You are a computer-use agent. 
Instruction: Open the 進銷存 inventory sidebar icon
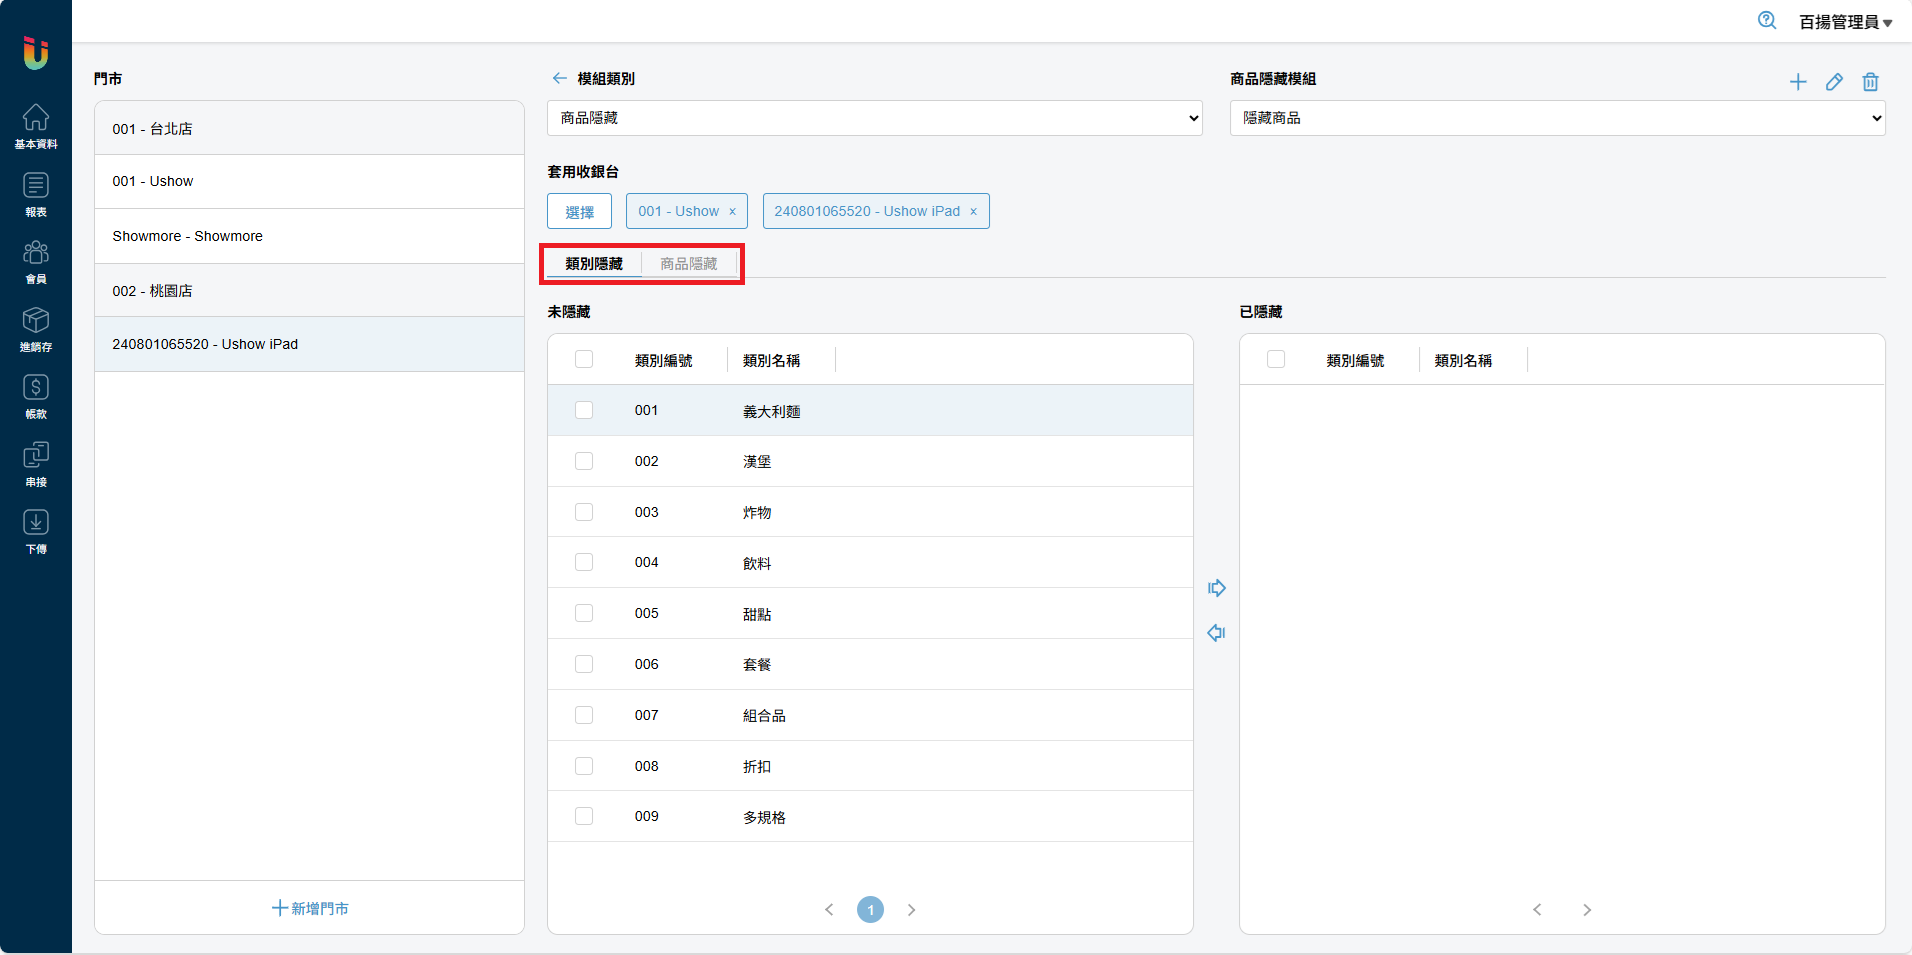coord(36,329)
